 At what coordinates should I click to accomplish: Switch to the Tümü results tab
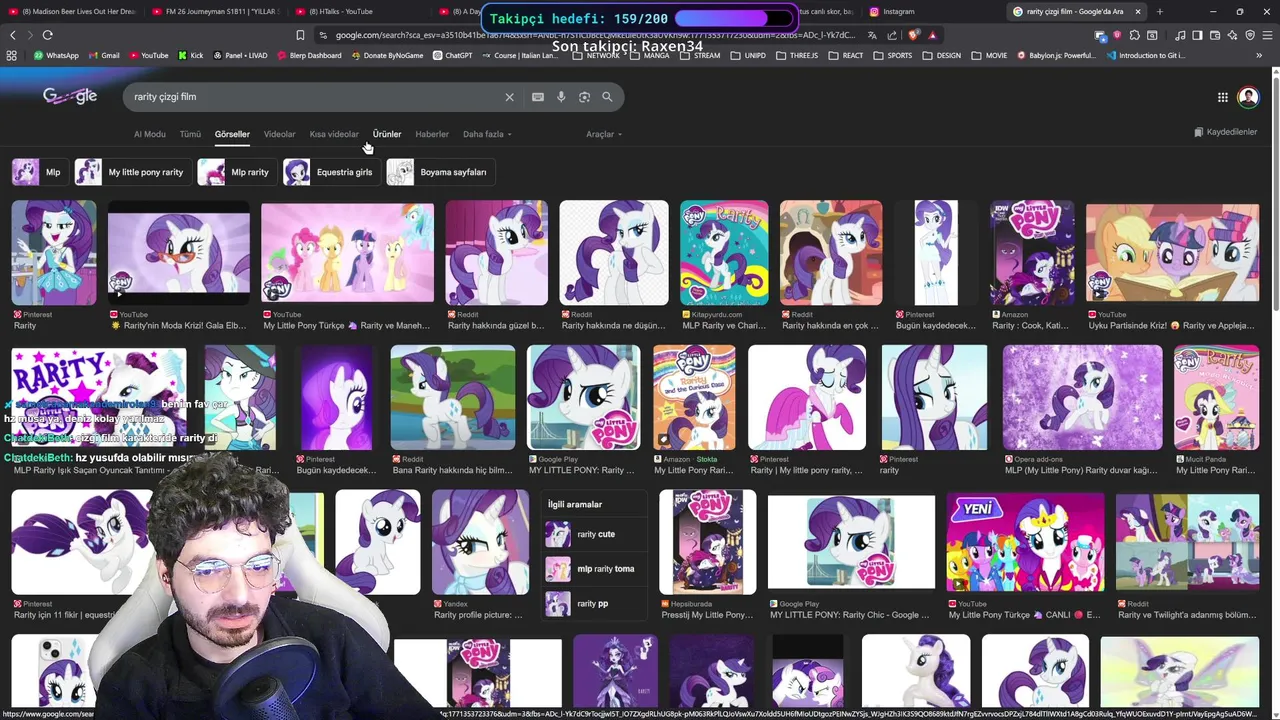click(x=190, y=134)
